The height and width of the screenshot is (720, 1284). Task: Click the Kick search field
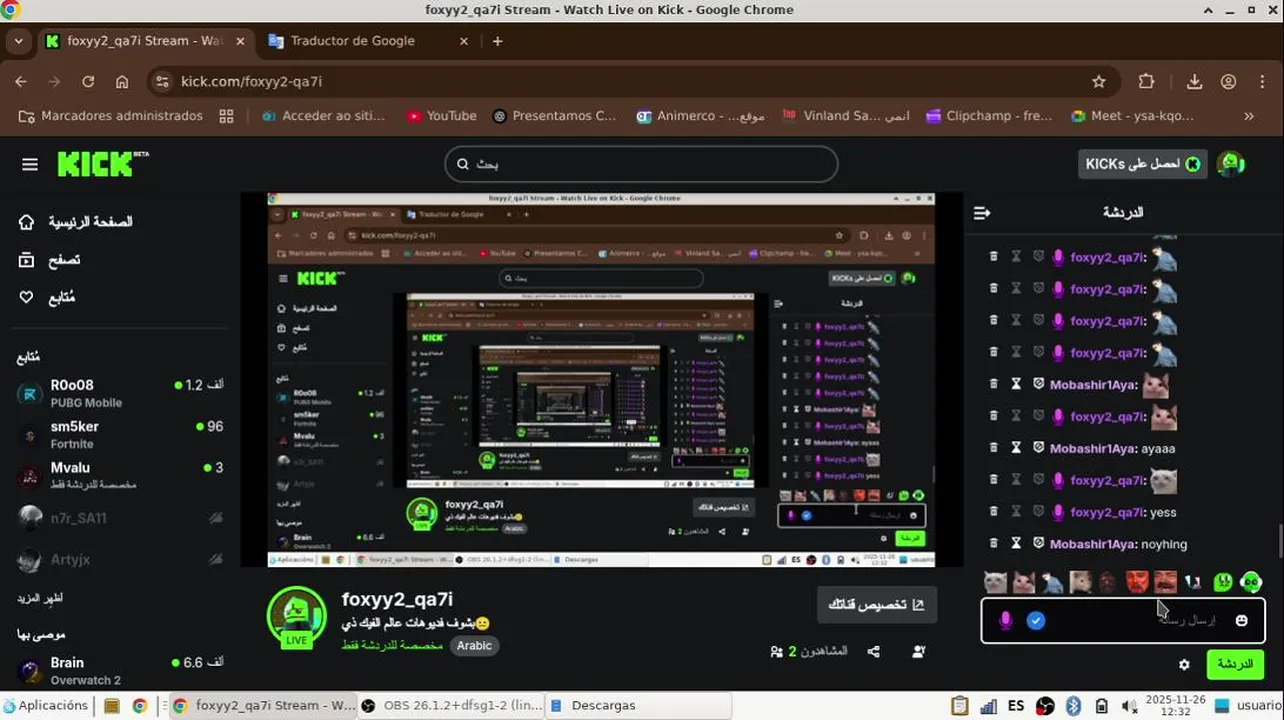tap(641, 164)
